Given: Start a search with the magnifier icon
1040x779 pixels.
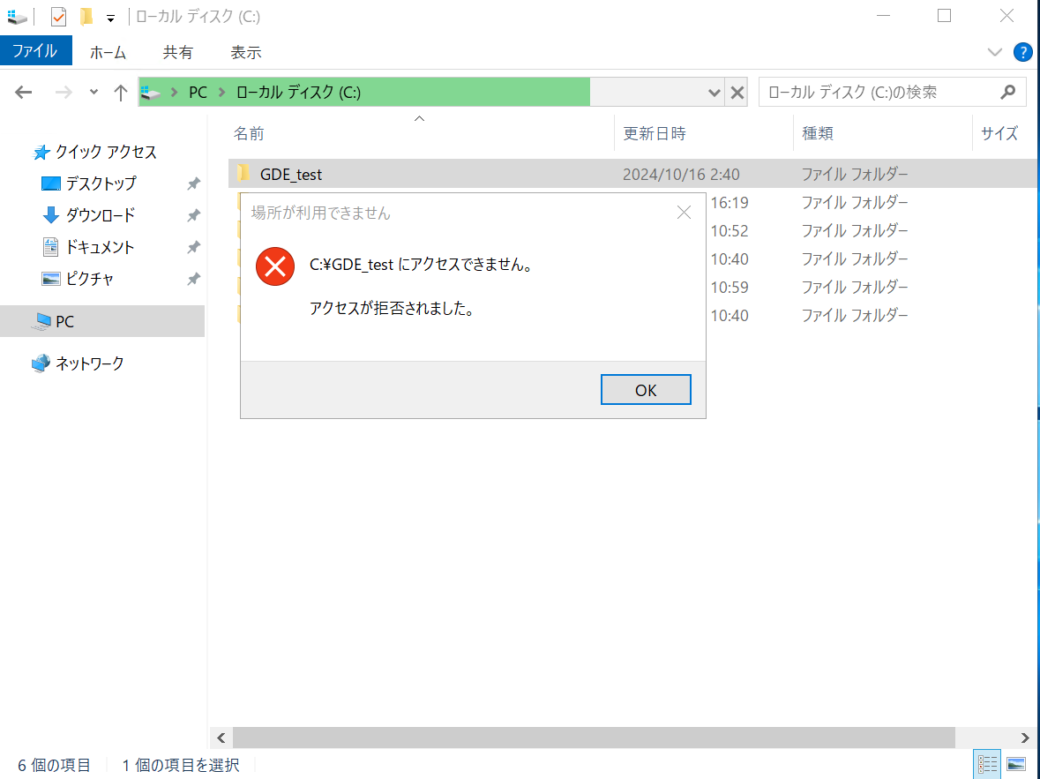Looking at the screenshot, I should [x=1008, y=91].
